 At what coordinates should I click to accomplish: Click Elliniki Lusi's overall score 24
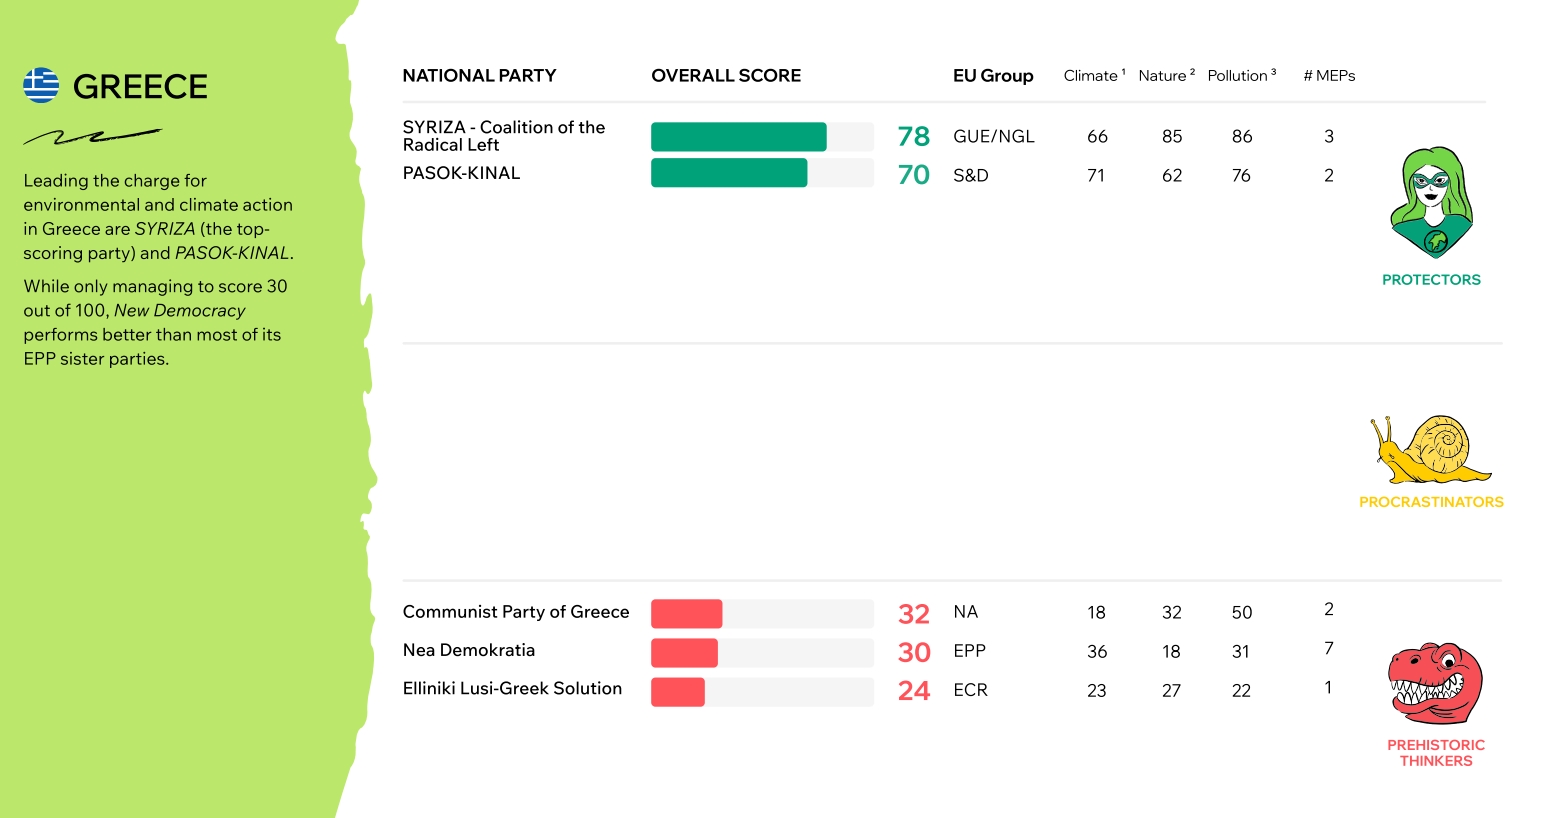[913, 691]
